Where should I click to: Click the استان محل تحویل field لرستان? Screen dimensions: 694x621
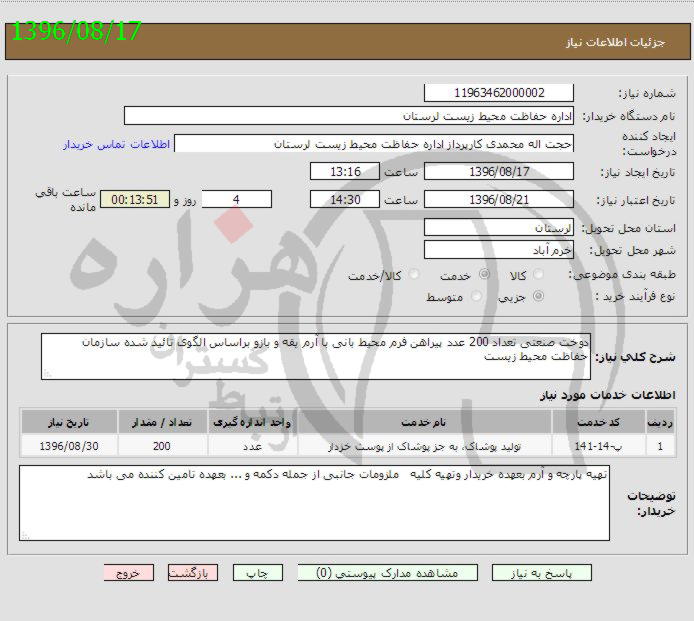click(499, 228)
